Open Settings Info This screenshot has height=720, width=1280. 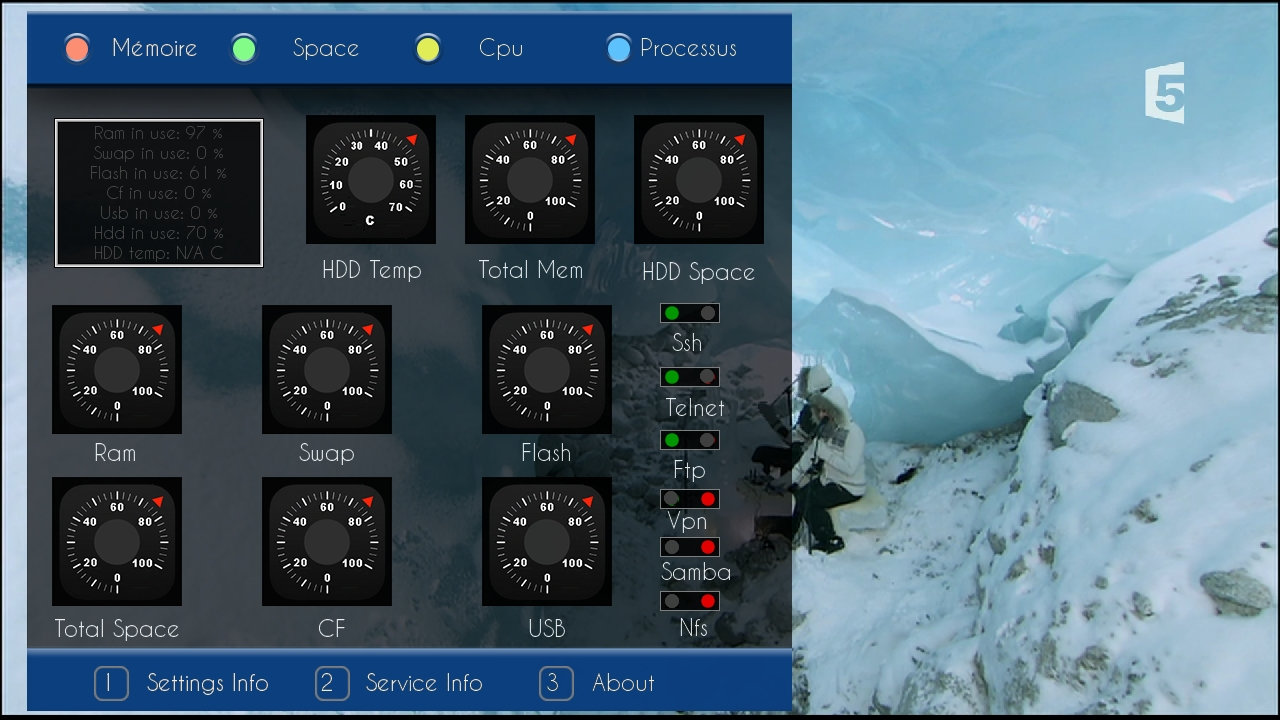click(x=208, y=683)
